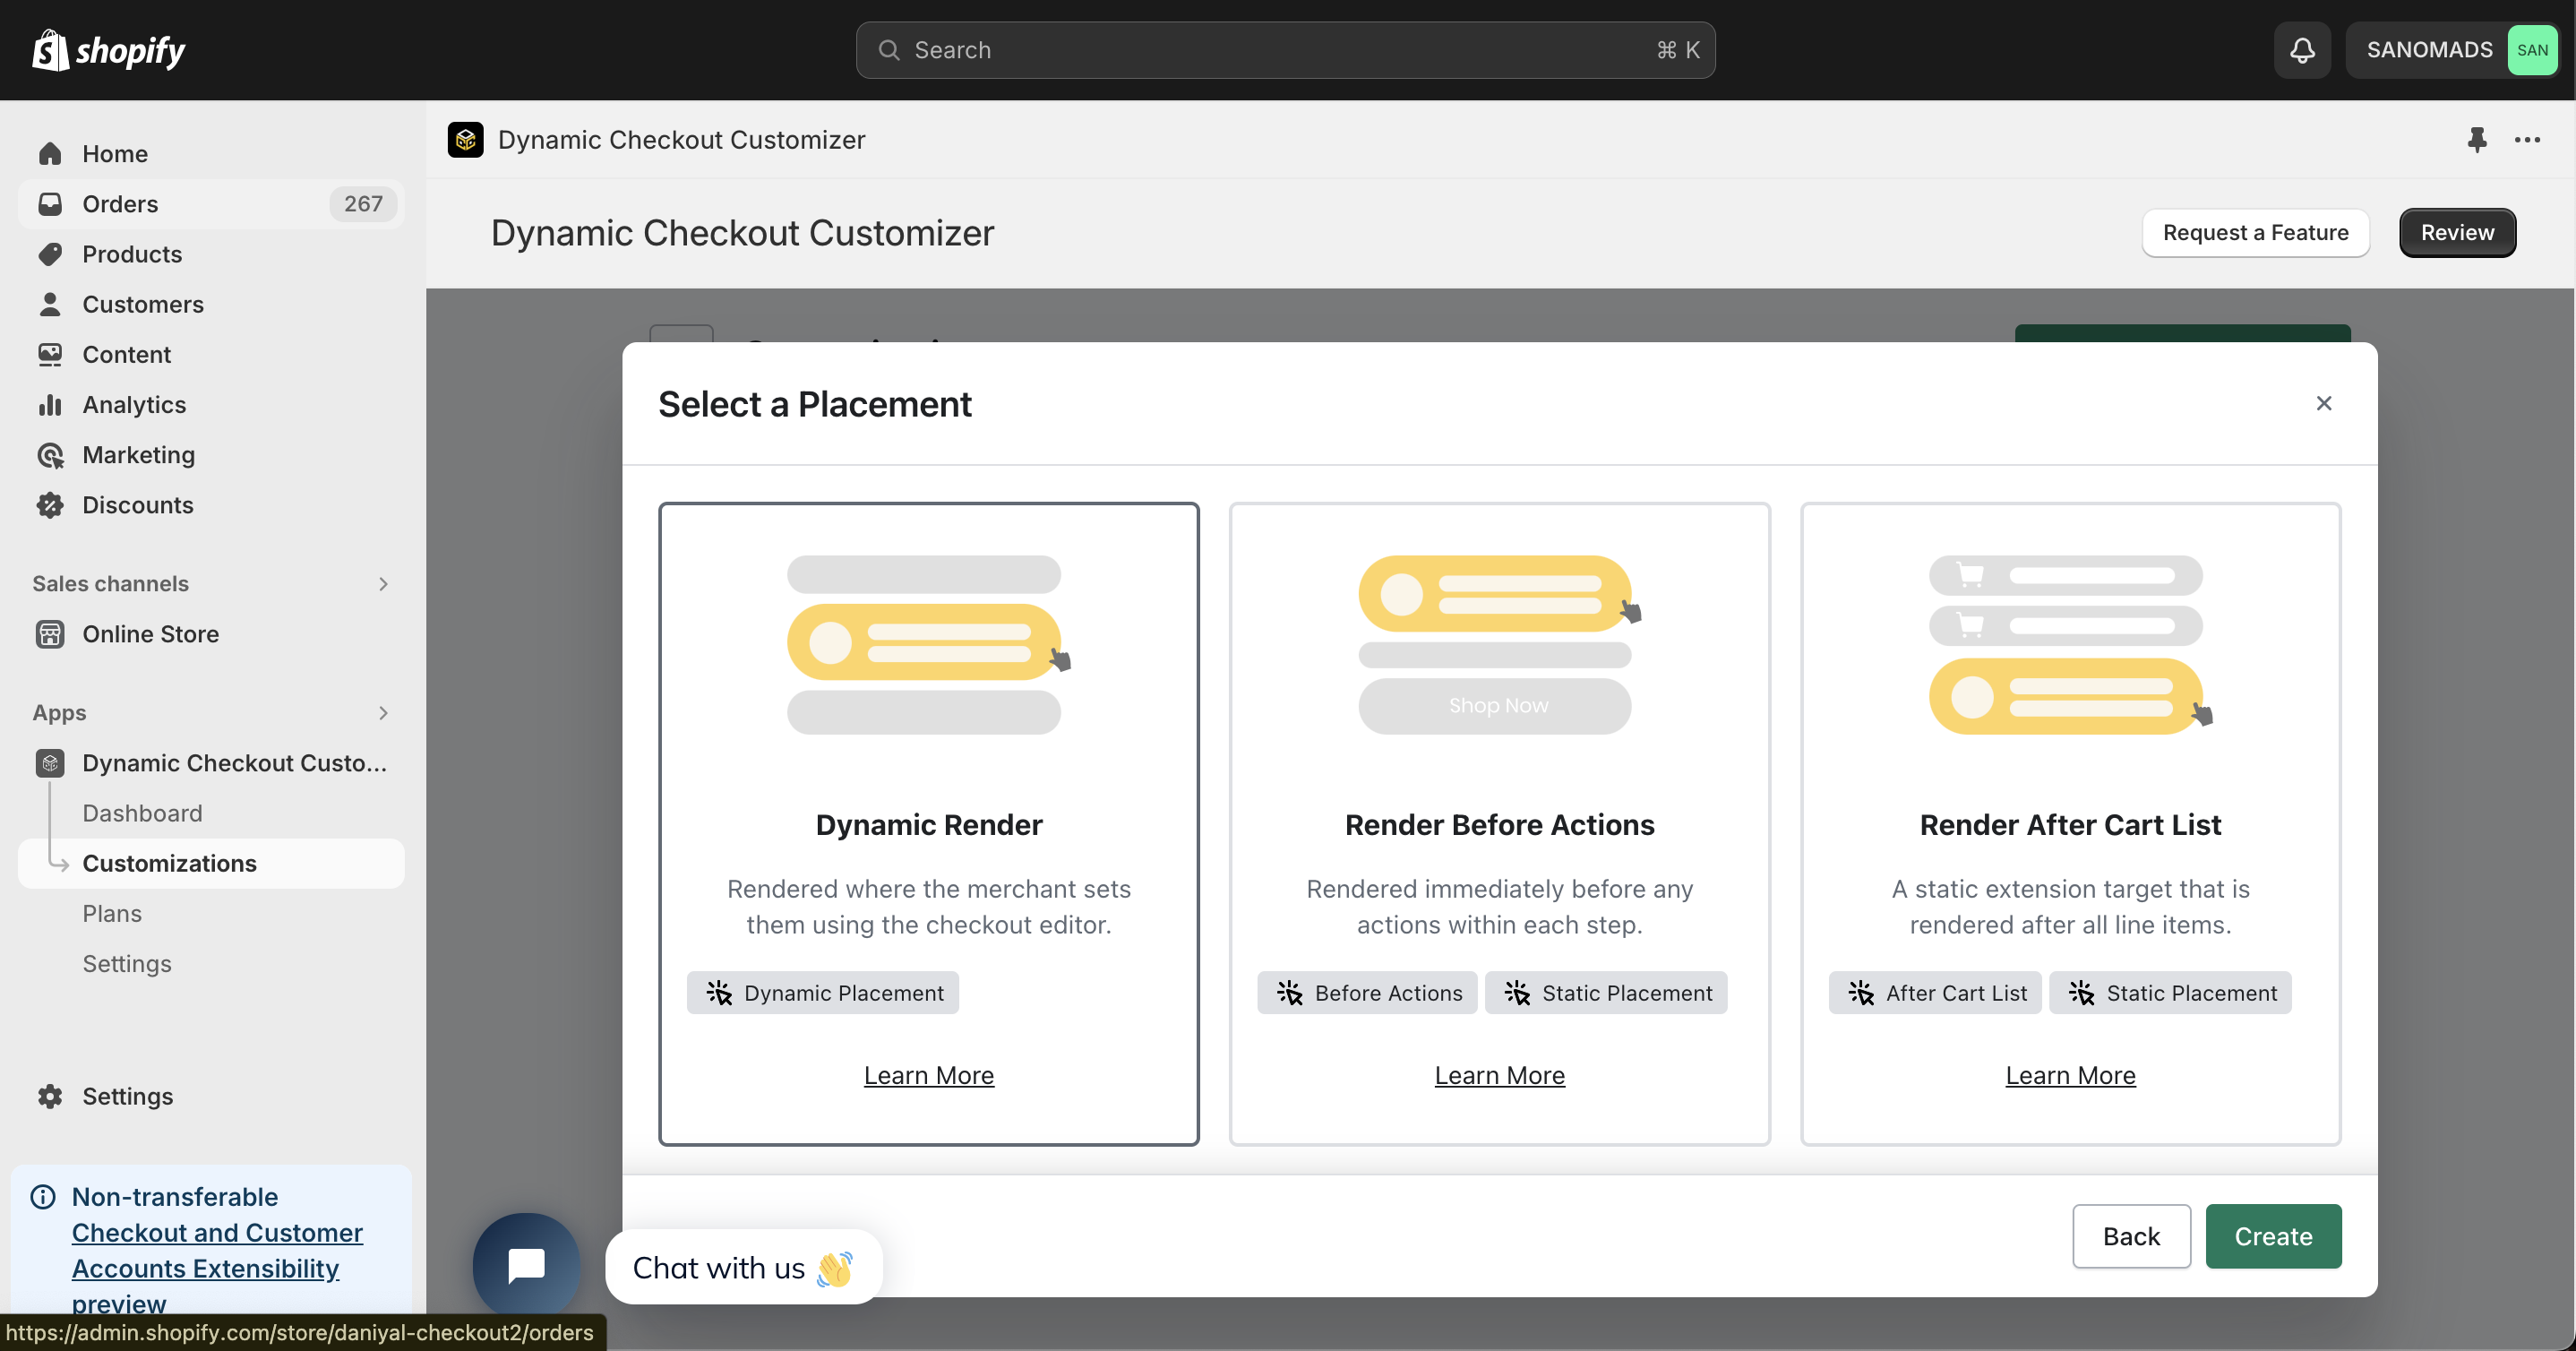Expand the Apps section chevron

pyautogui.click(x=383, y=713)
